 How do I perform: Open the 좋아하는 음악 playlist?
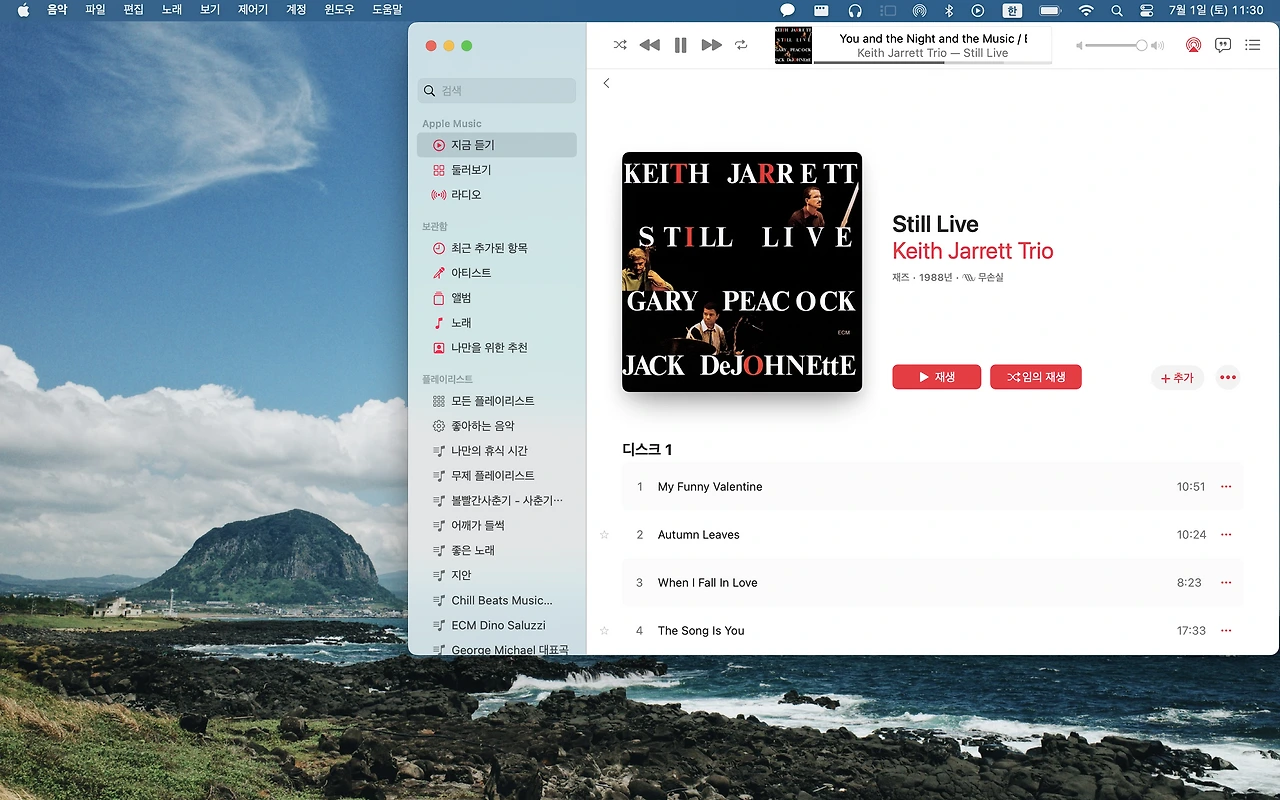pyautogui.click(x=497, y=426)
